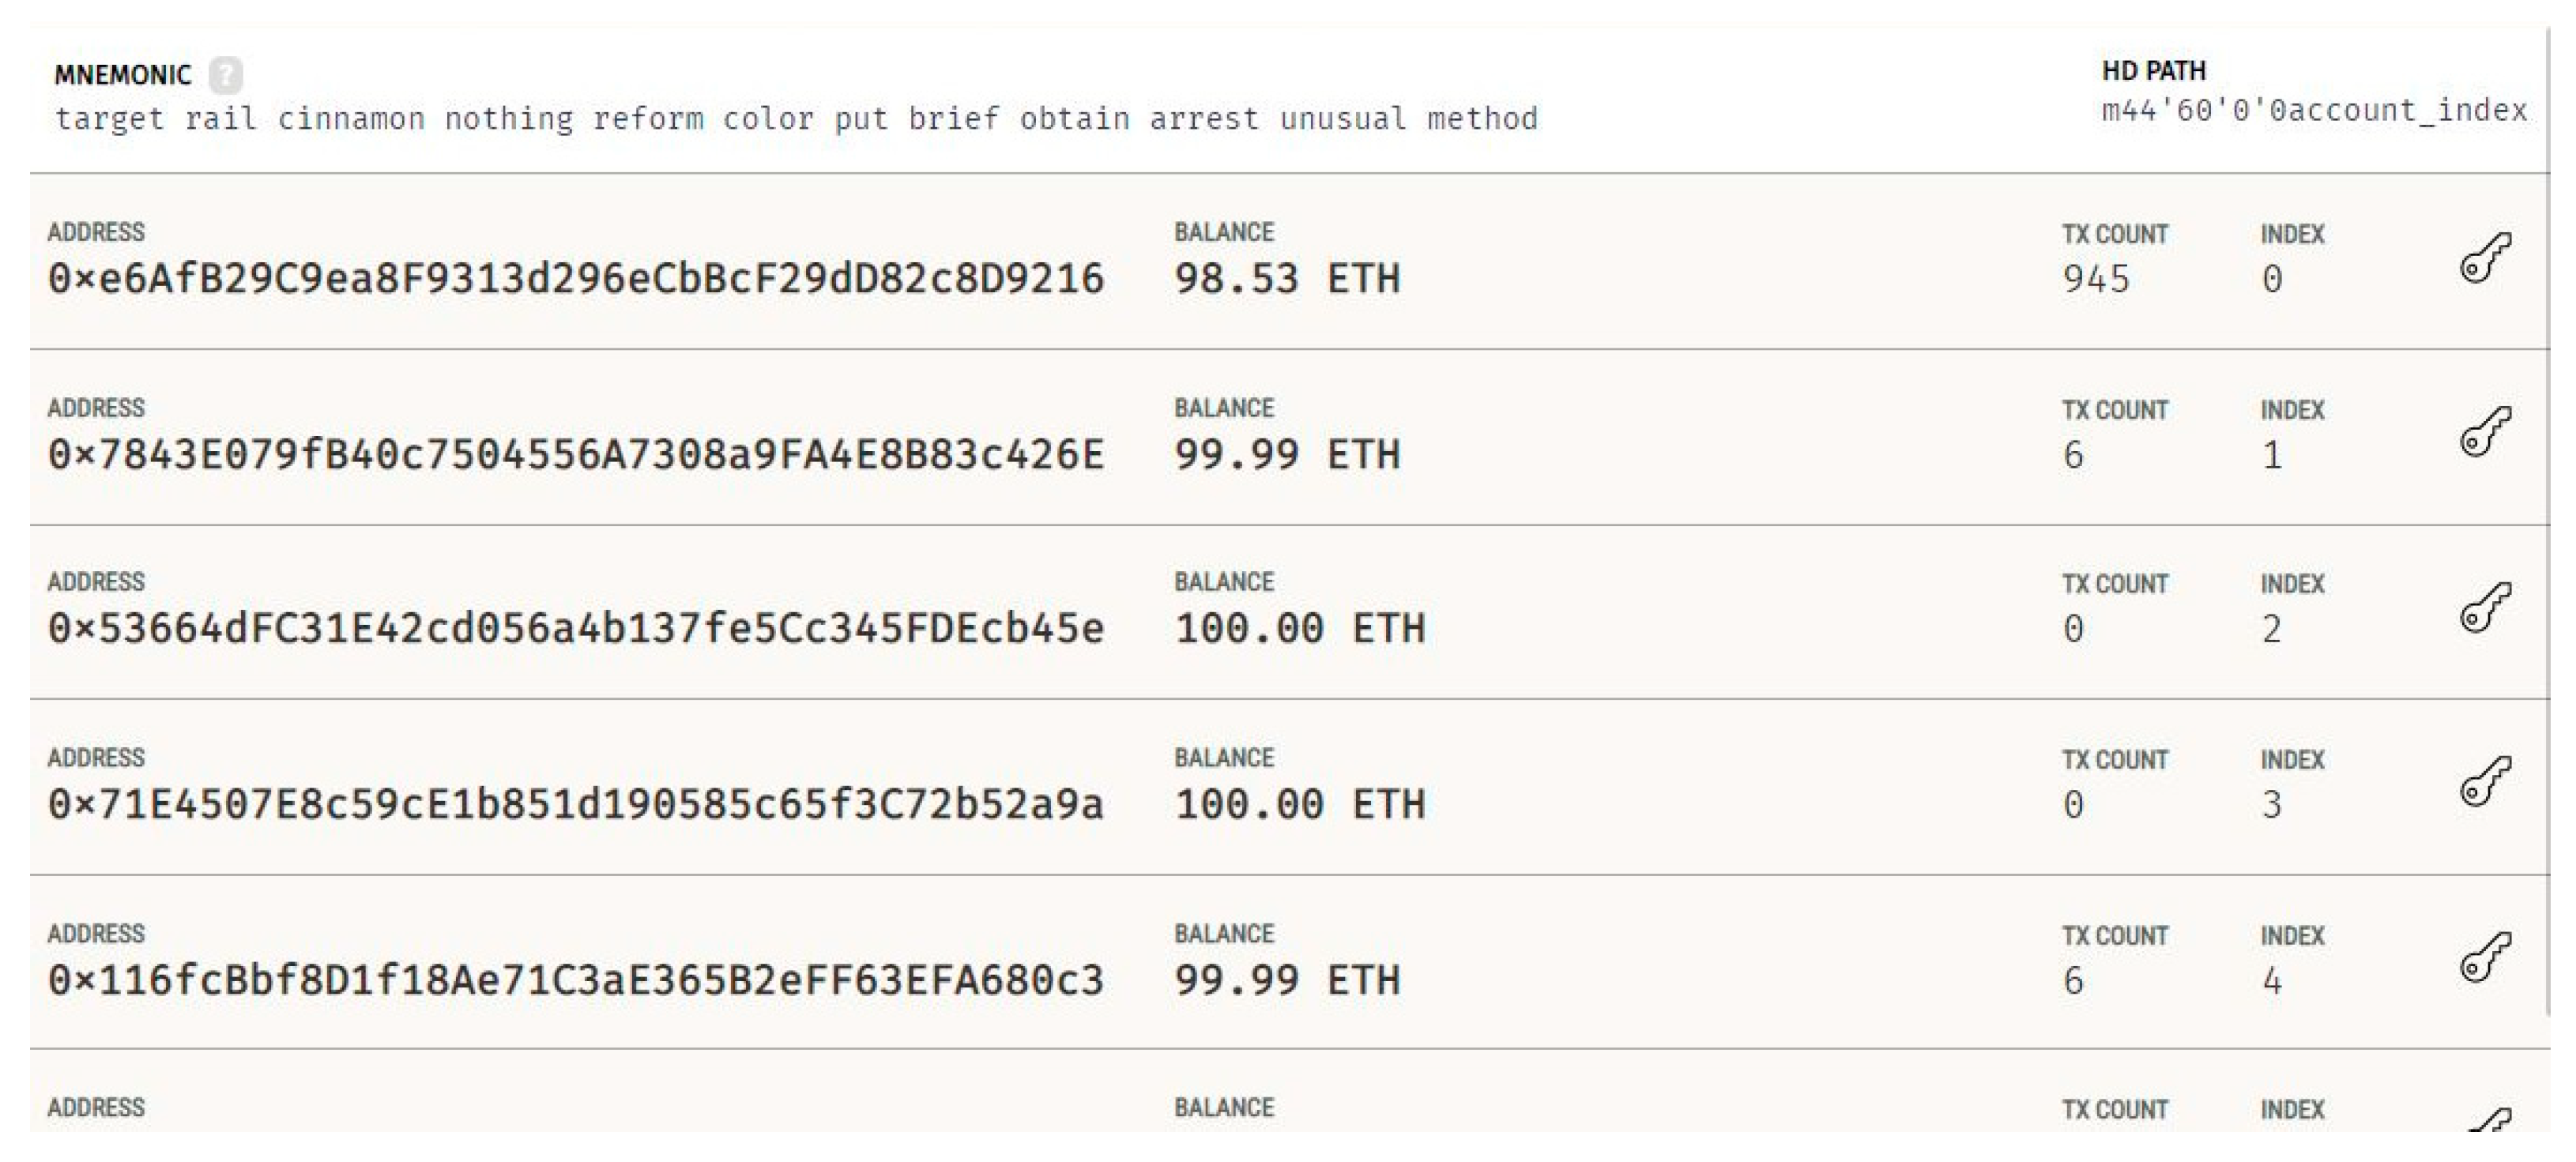2576x1162 pixels.
Task: Select address 0x71E4507E8c59cE1b851d190585c65f3C72b52a9a
Action: 576,805
